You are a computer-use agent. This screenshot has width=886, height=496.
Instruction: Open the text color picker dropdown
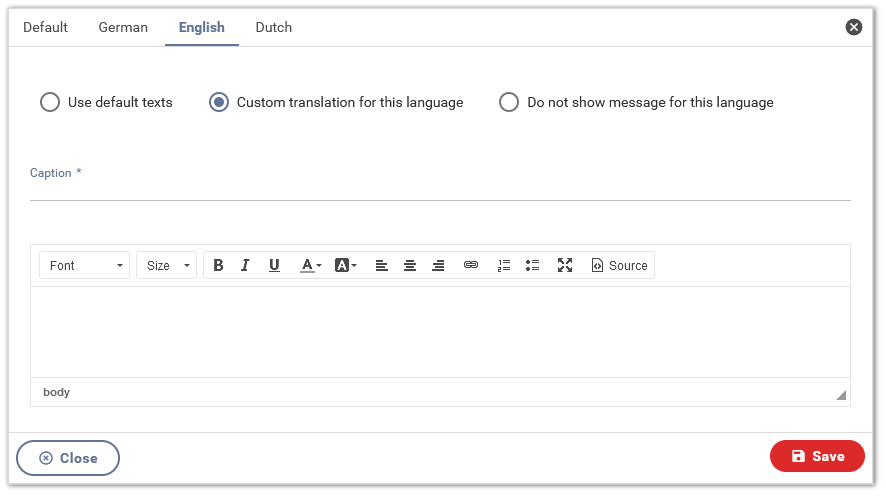[311, 266]
